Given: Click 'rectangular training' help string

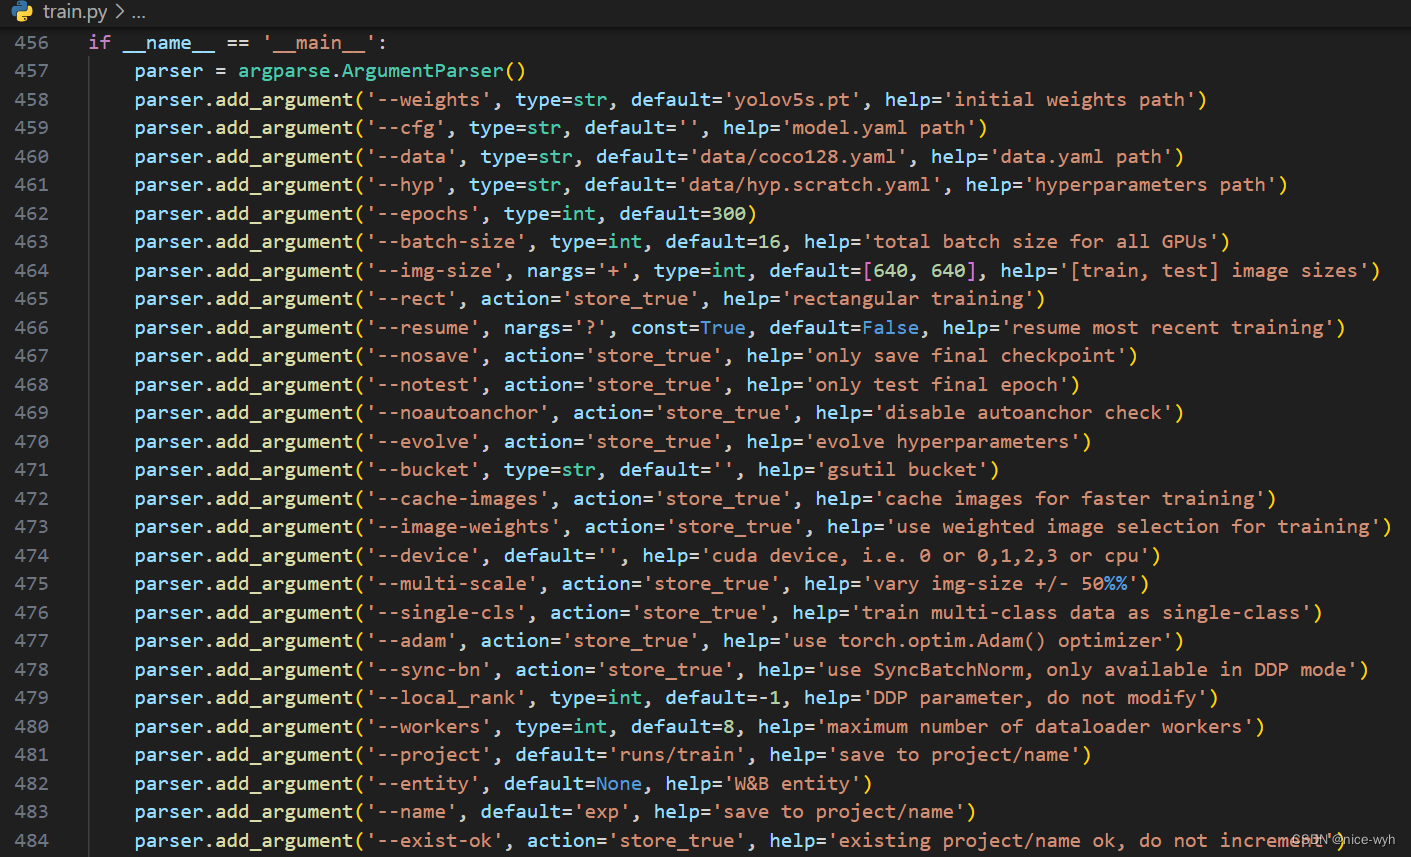Looking at the screenshot, I should 909,299.
